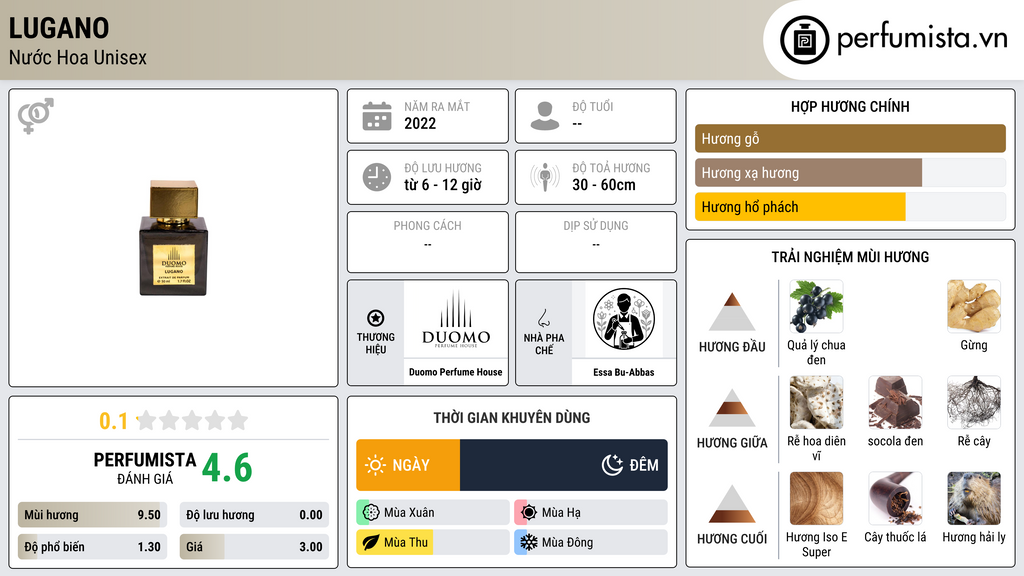
Task: Click the leaf icon for Mùa Thu
Action: 371,543
